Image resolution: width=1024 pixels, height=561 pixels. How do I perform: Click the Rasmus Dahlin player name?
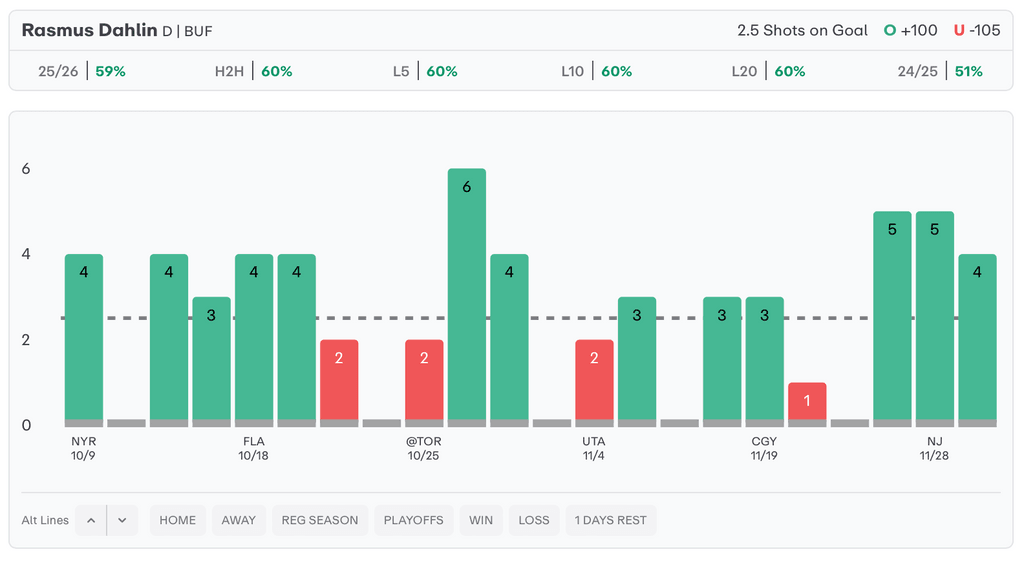pyautogui.click(x=89, y=30)
